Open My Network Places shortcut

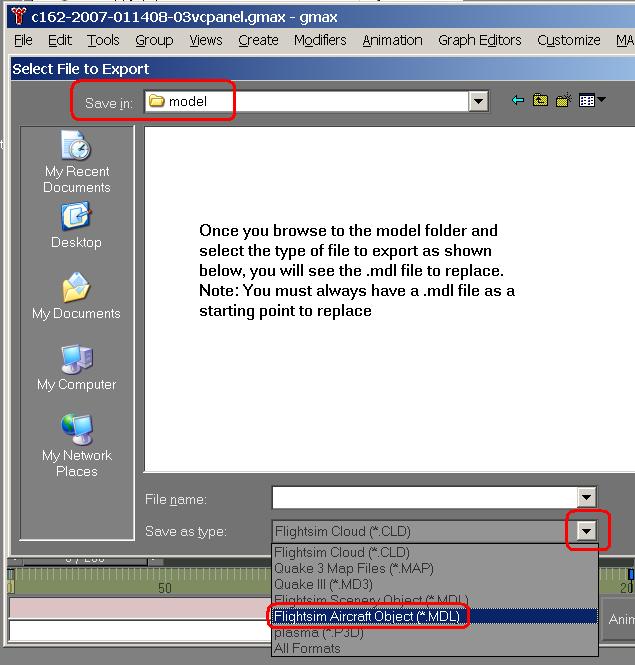point(77,445)
